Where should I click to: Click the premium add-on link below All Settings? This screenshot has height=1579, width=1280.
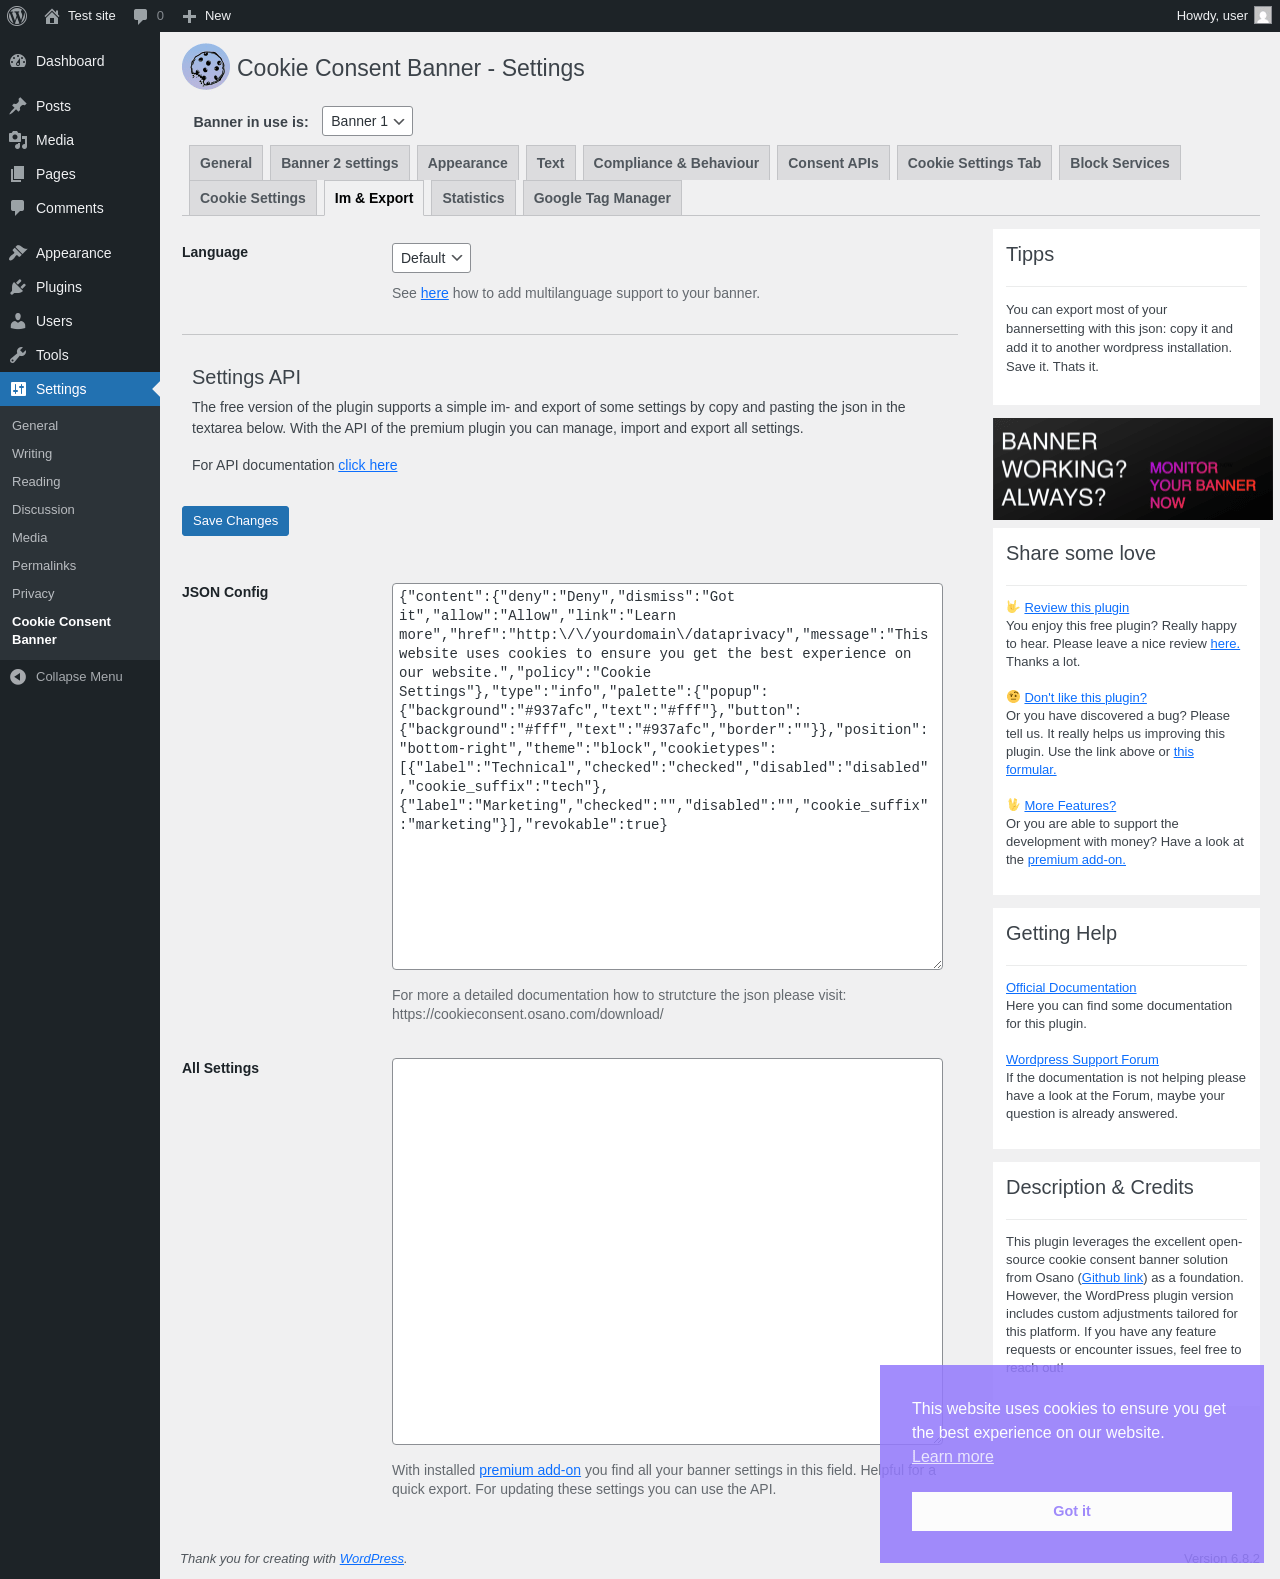[x=530, y=1470]
